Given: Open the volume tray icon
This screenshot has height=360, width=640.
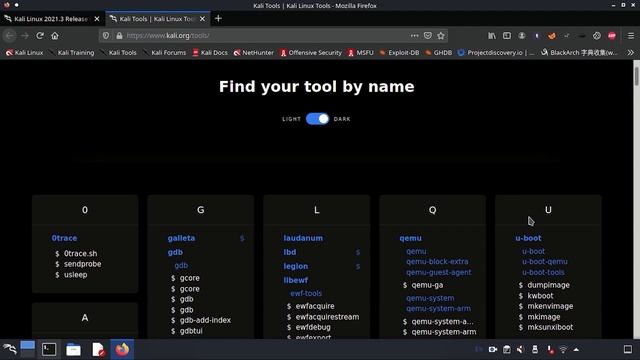Looking at the screenshot, I should 520,350.
